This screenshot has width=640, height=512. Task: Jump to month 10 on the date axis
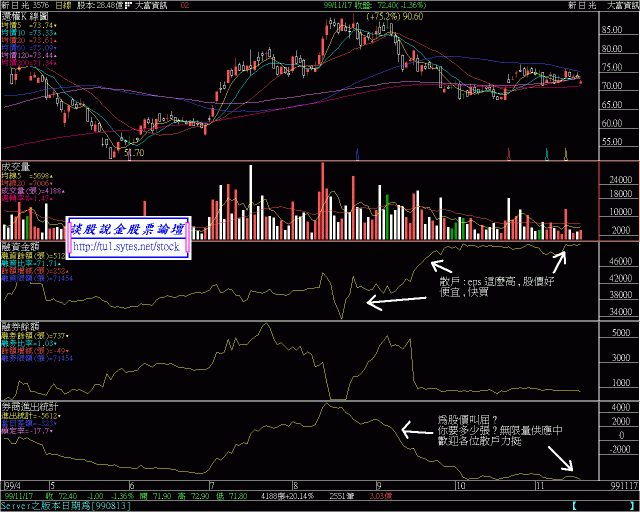click(x=460, y=486)
